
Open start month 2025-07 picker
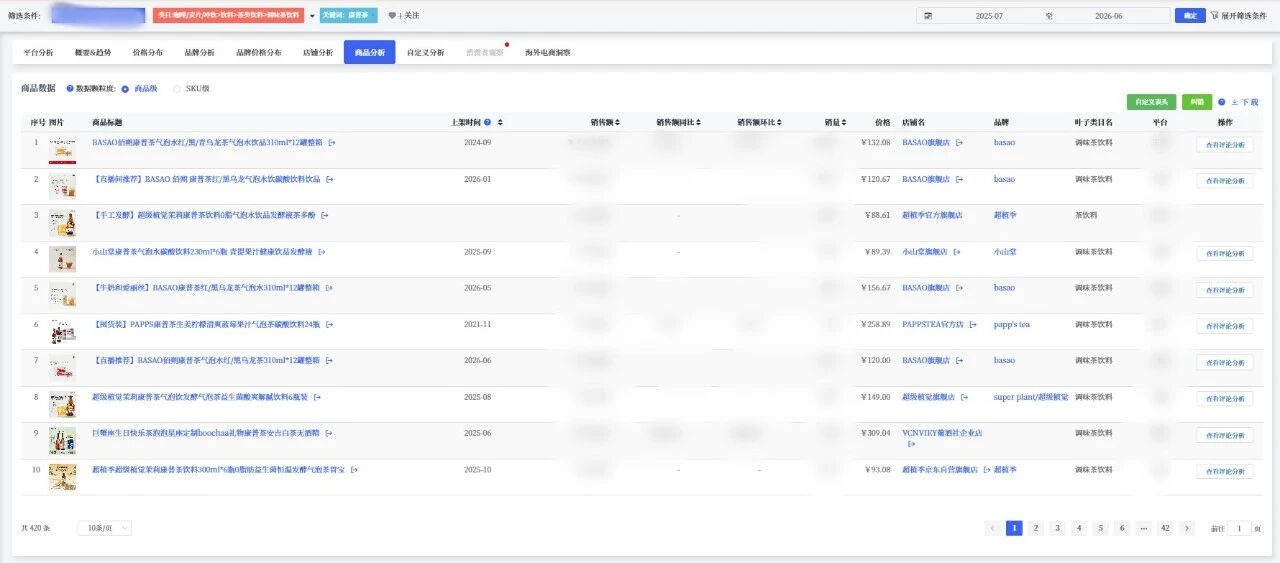pyautogui.click(x=989, y=16)
